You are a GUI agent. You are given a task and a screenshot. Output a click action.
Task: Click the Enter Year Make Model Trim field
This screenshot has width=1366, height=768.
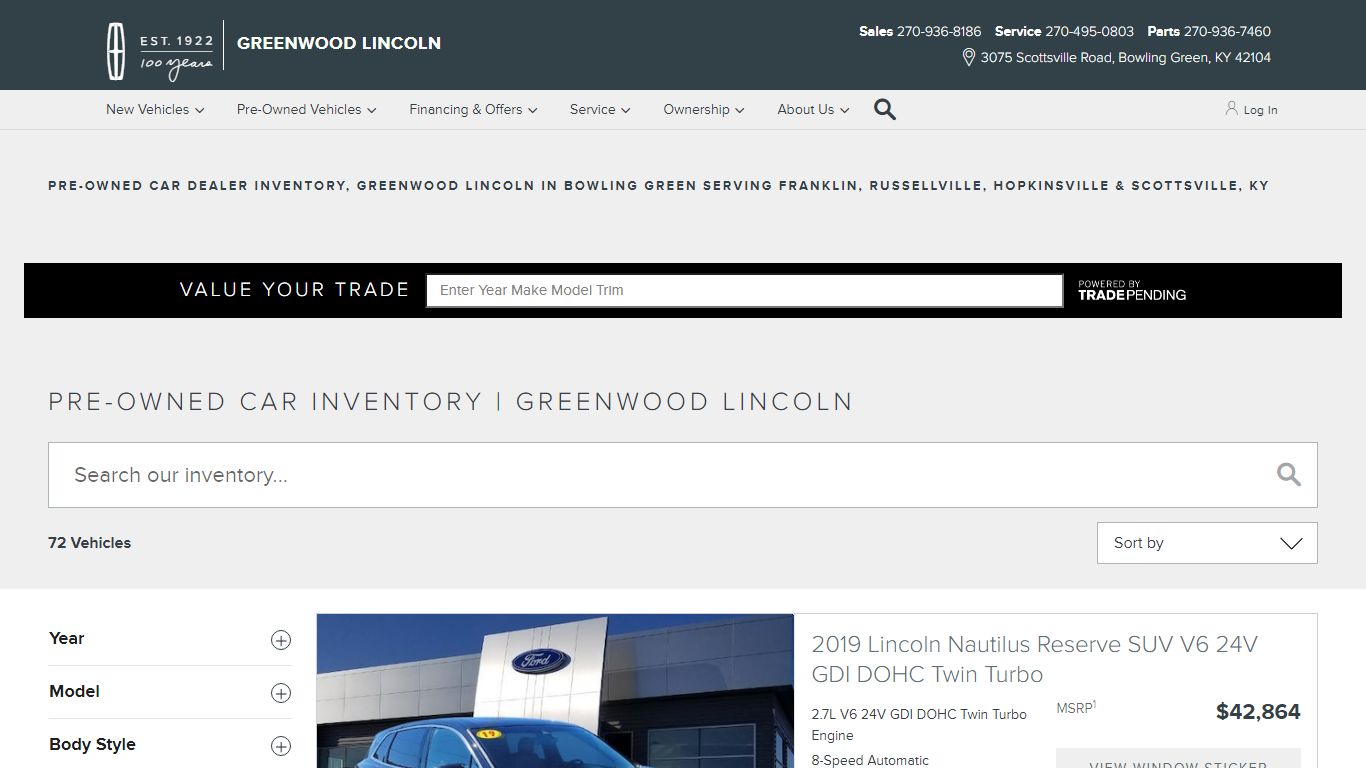pyautogui.click(x=744, y=290)
